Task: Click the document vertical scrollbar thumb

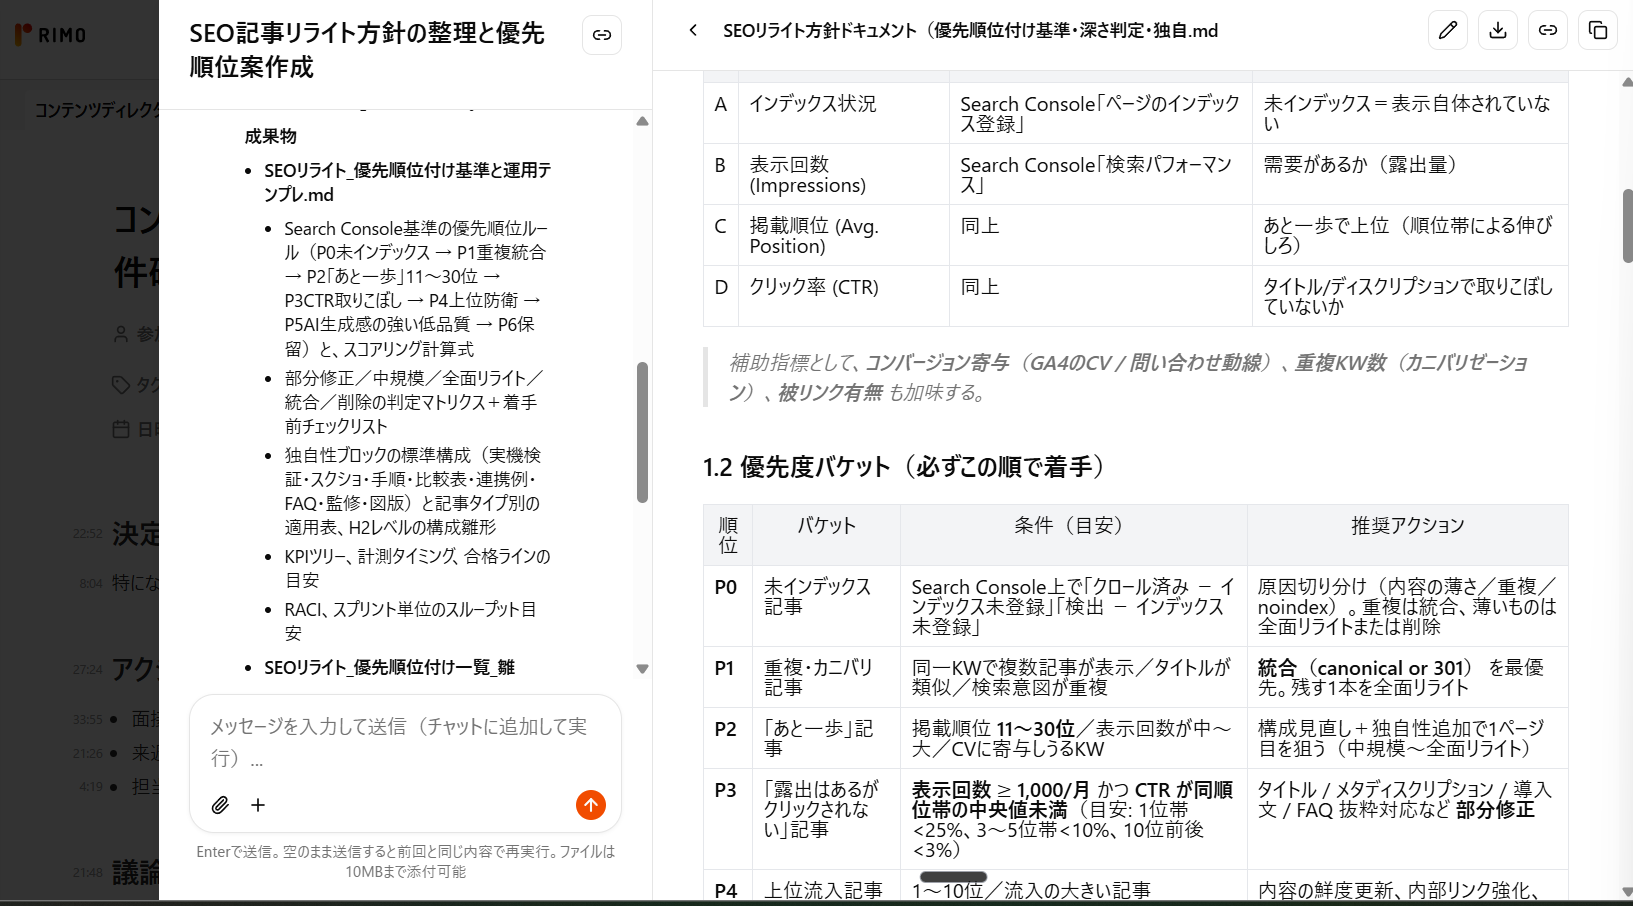Action: click(x=1627, y=225)
